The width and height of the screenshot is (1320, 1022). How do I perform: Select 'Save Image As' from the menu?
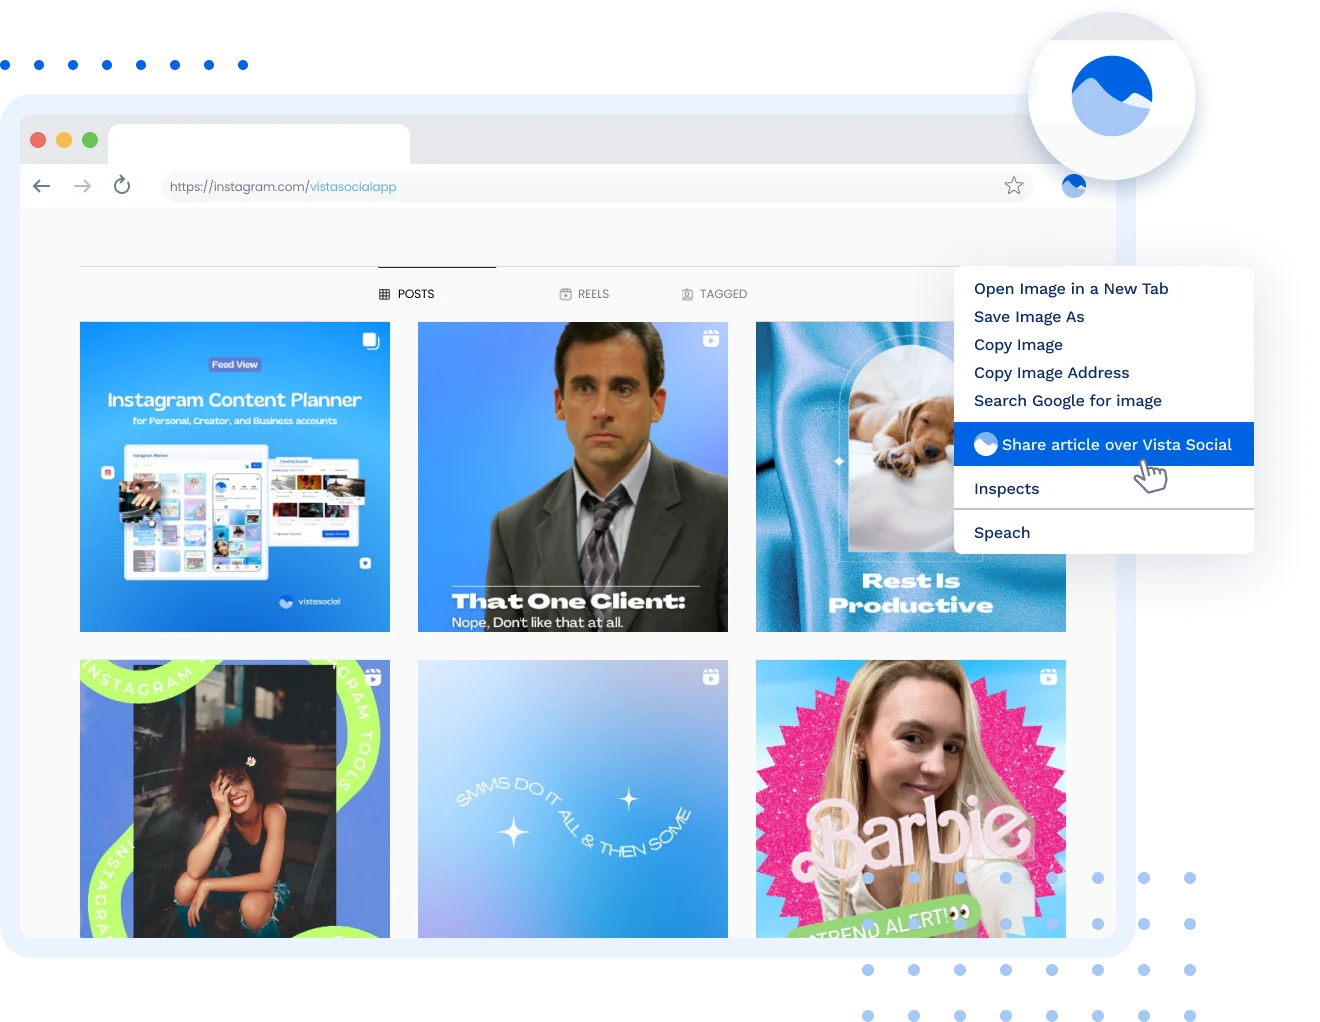coord(1028,316)
